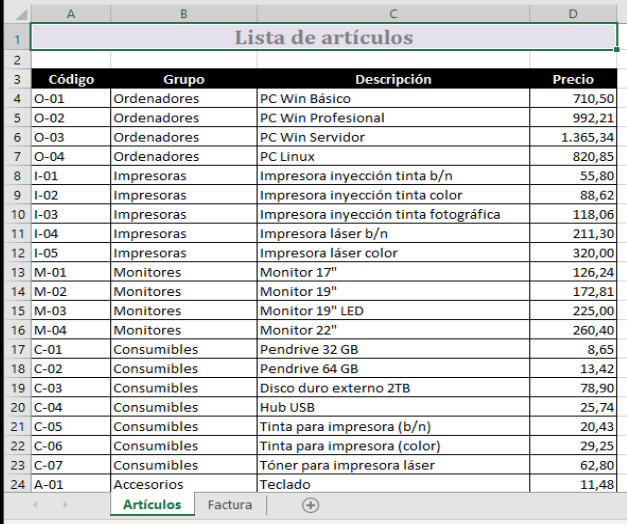Select price cell 320,00
This screenshot has height=524, width=627.
point(573,253)
